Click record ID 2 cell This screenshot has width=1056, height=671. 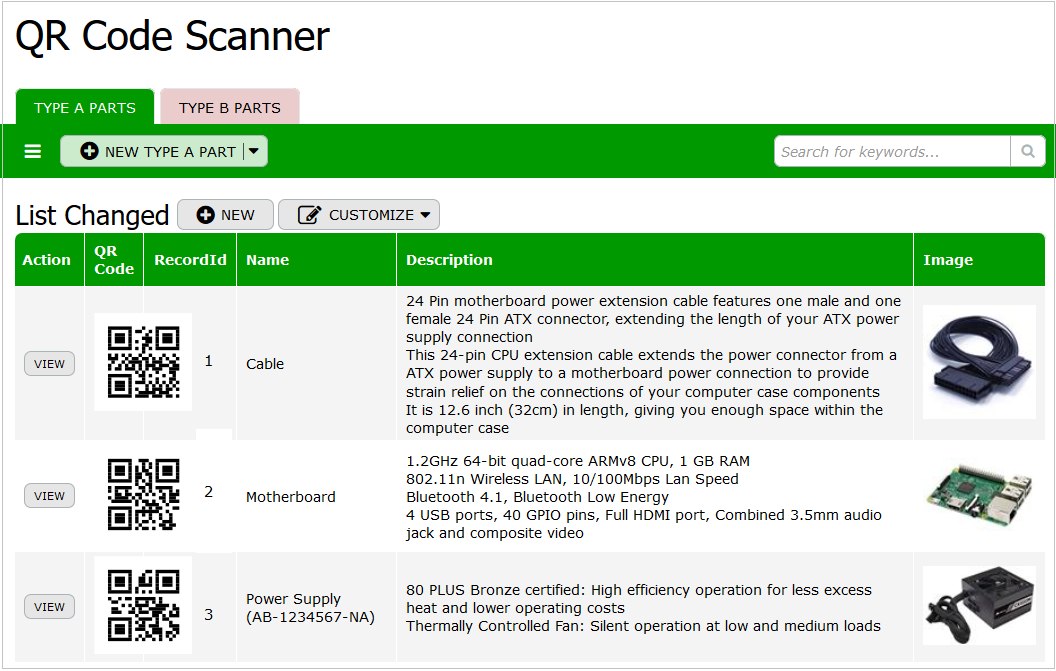pos(209,492)
